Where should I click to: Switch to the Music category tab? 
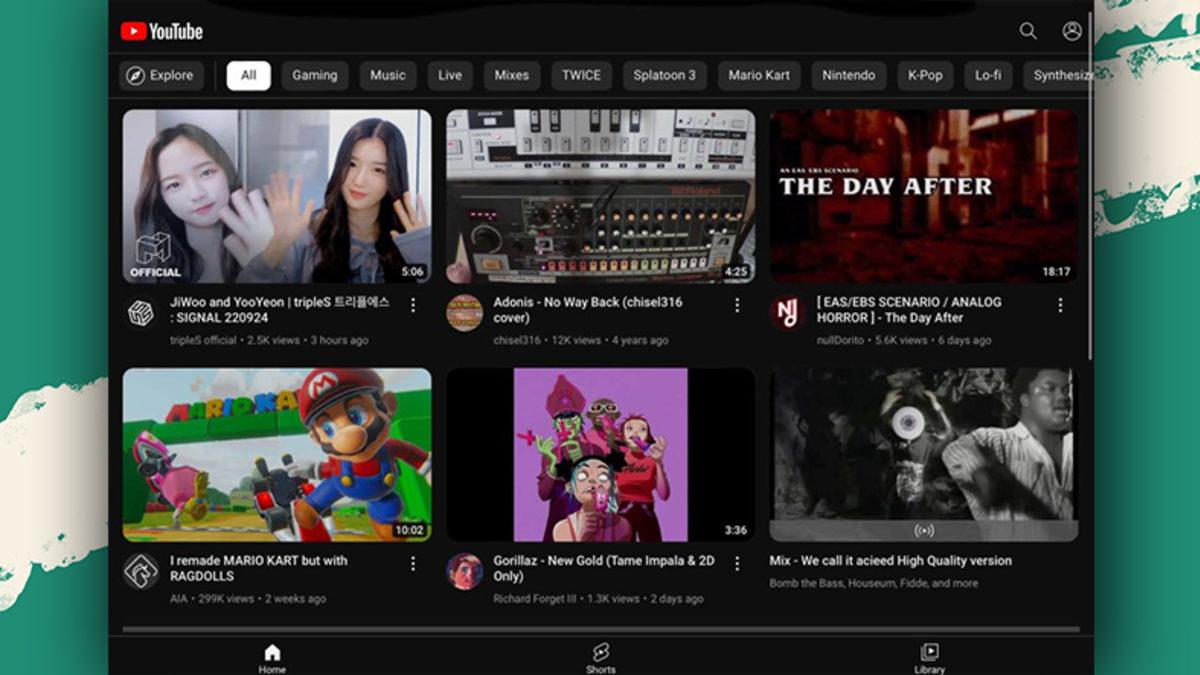click(x=387, y=75)
